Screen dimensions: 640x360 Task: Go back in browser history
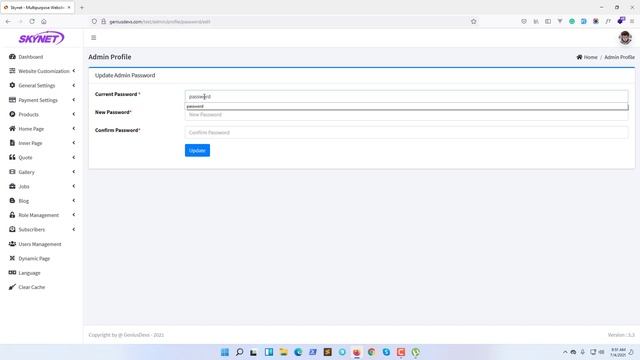[8, 21]
